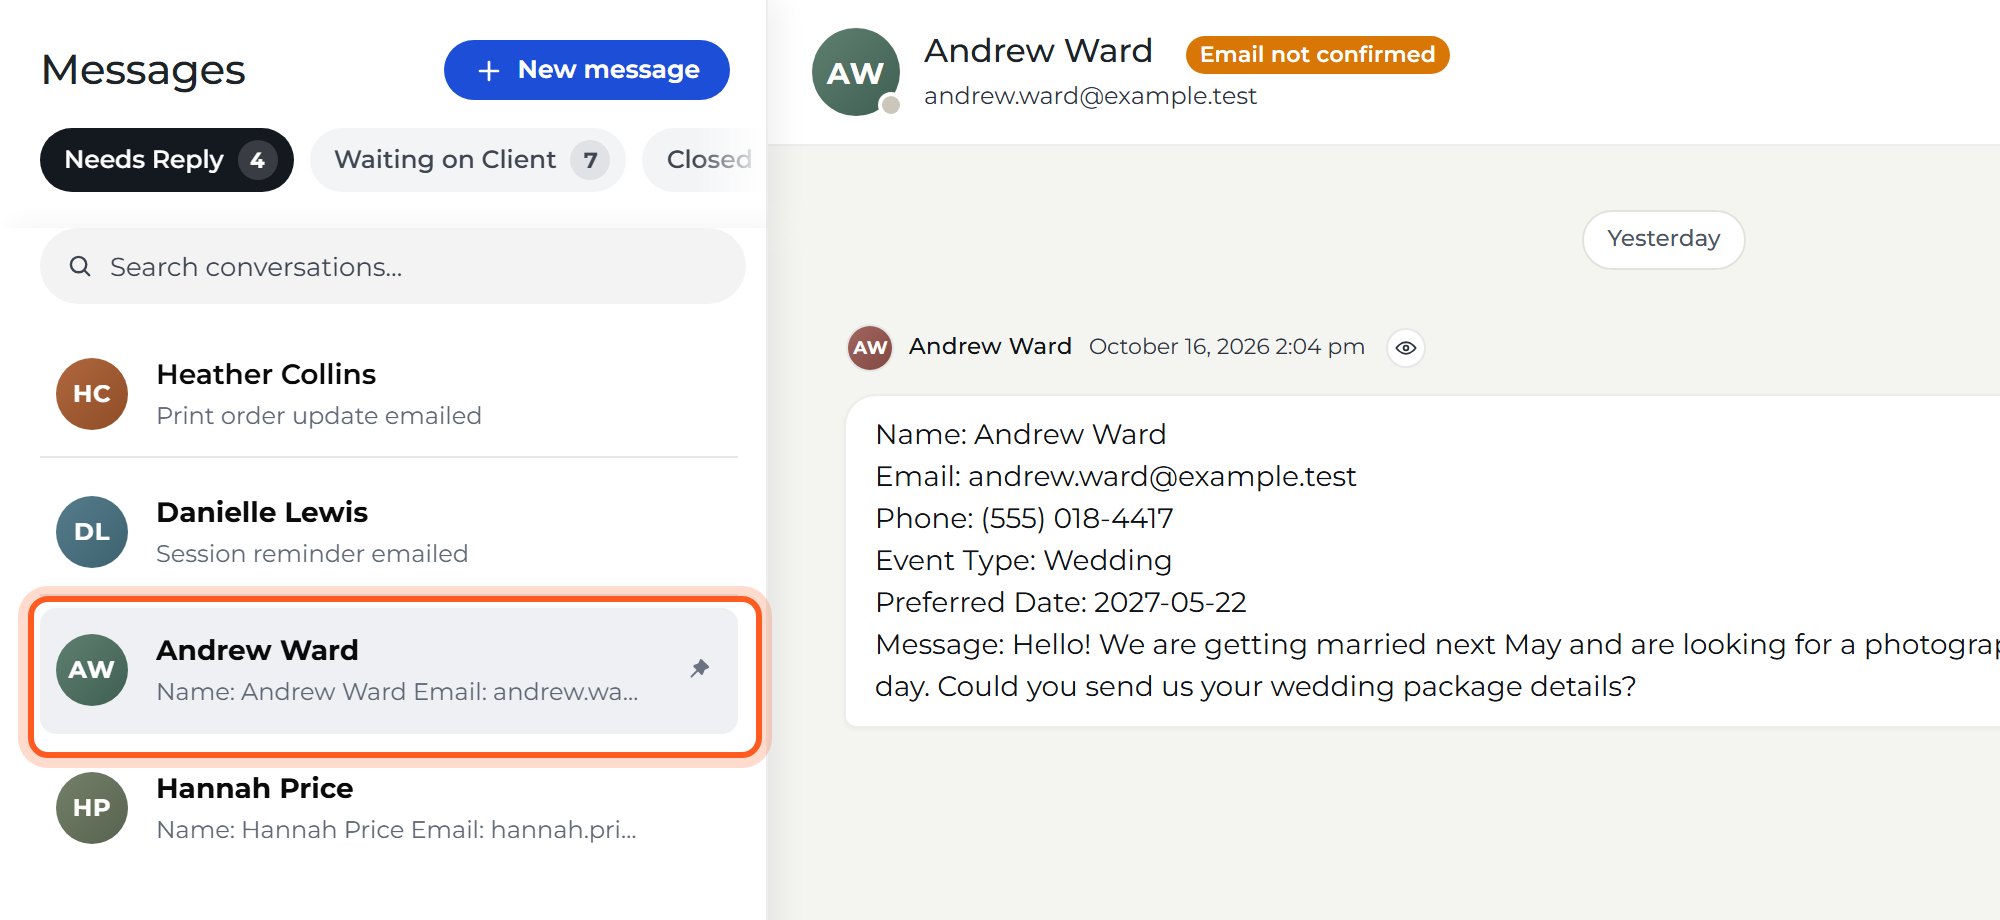Click the Waiting on Client count badge 7
The image size is (2000, 920).
(590, 160)
